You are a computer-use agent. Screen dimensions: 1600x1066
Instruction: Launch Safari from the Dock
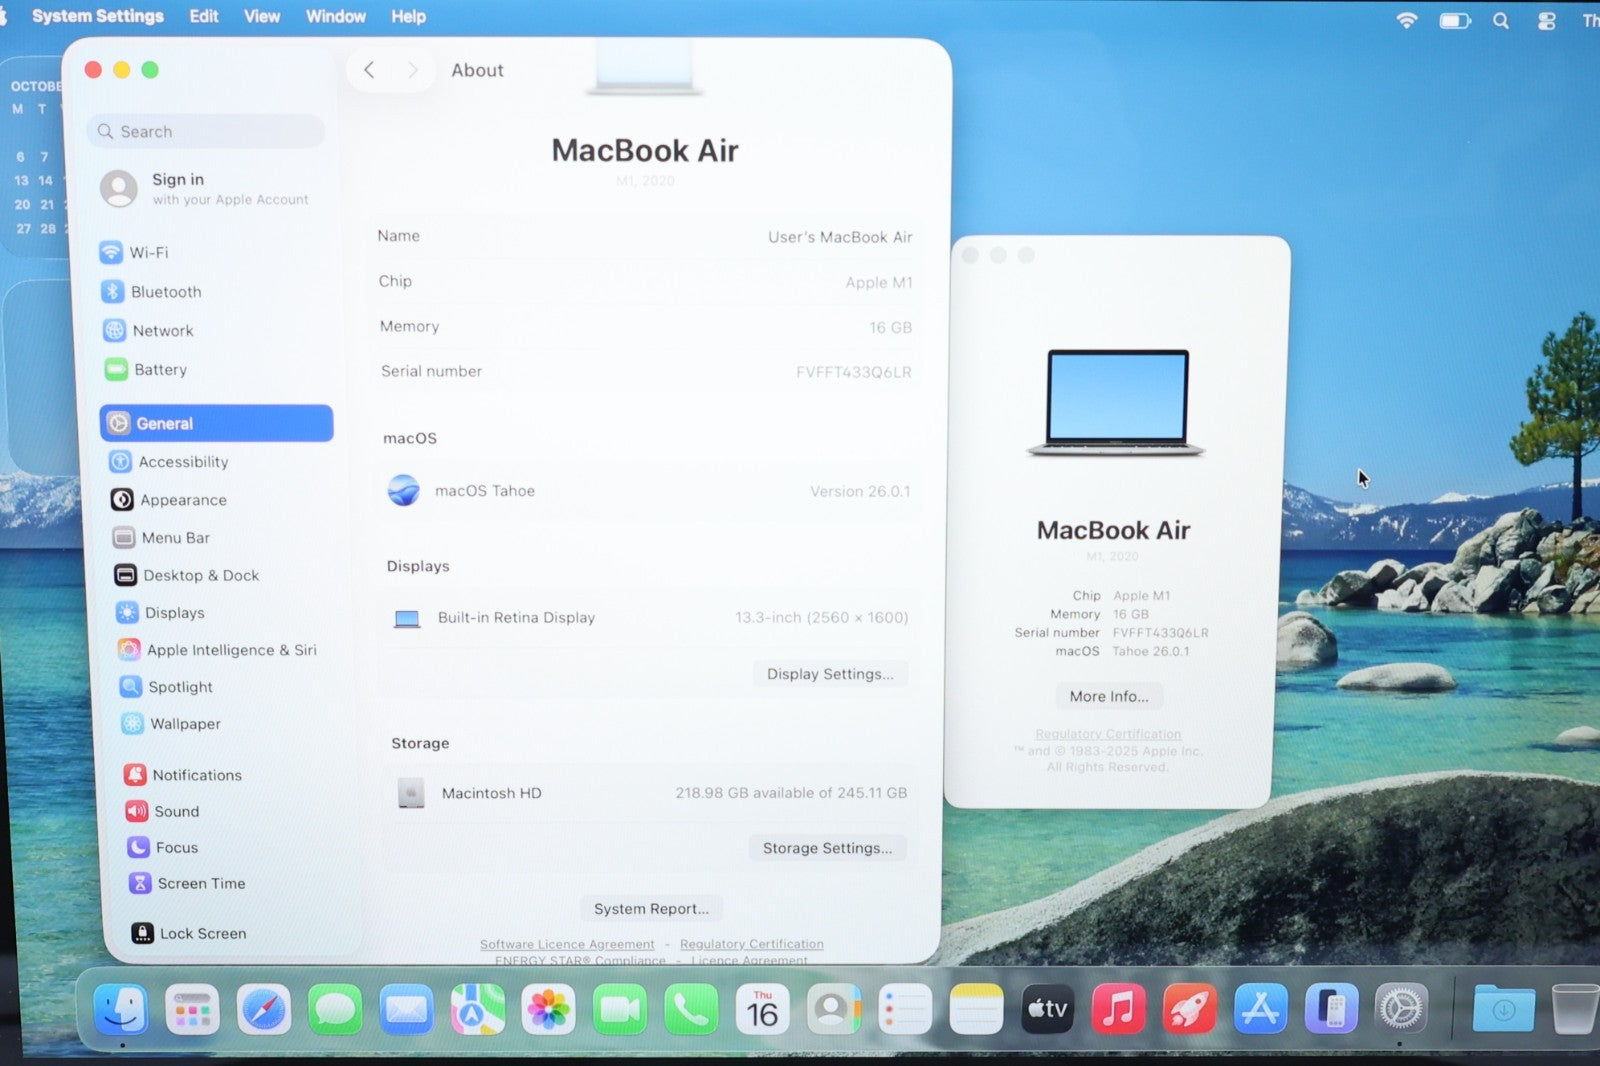click(264, 1010)
